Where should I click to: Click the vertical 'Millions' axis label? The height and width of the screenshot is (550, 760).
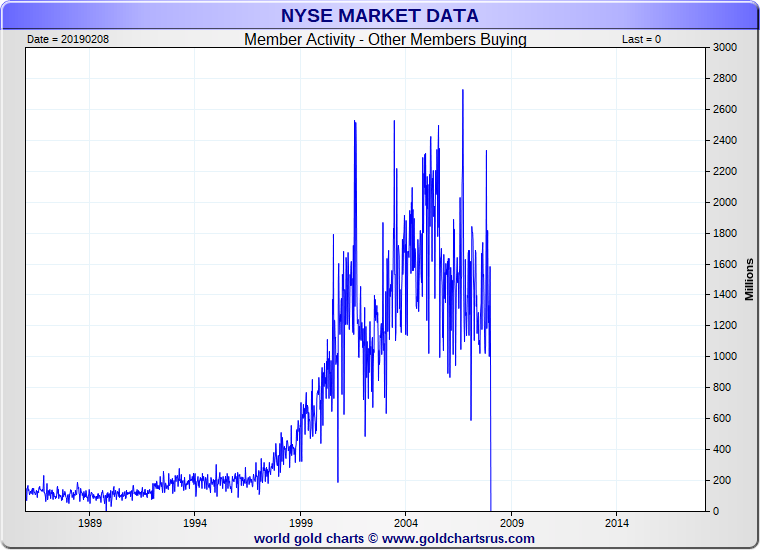(749, 280)
